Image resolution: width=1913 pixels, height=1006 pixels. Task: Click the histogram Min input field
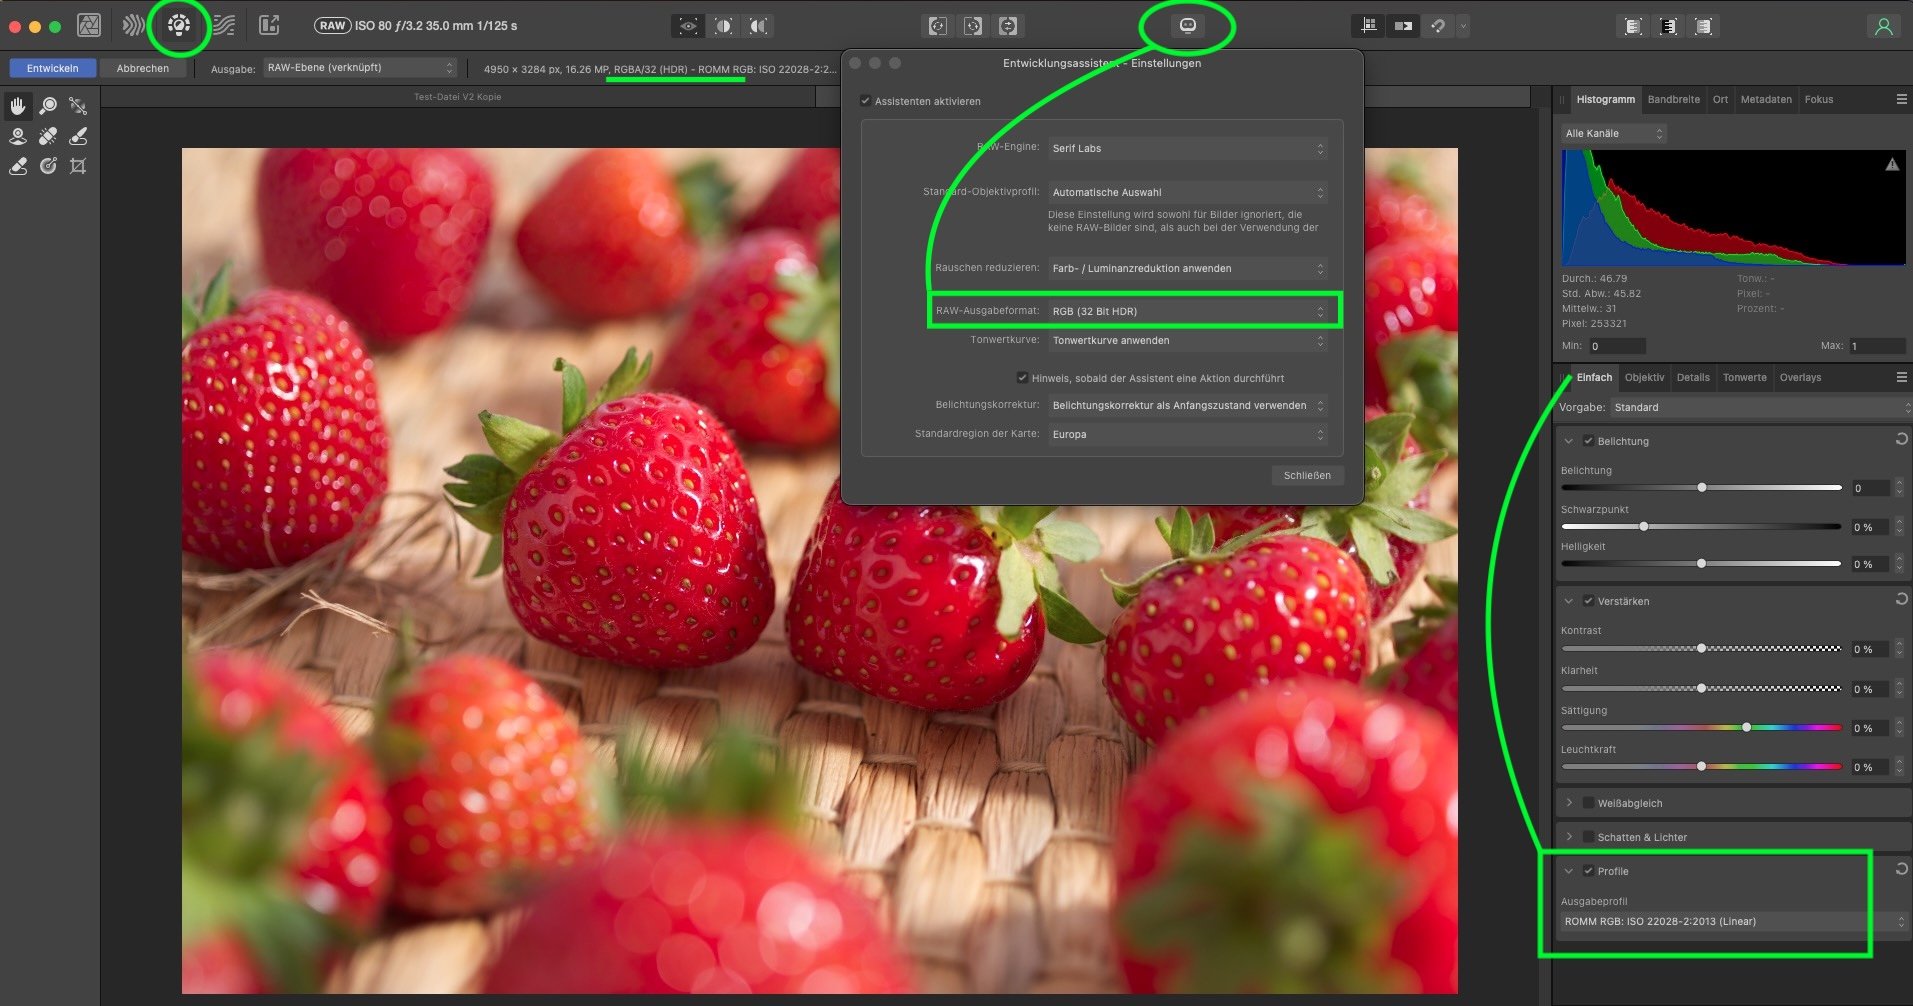(x=1617, y=346)
